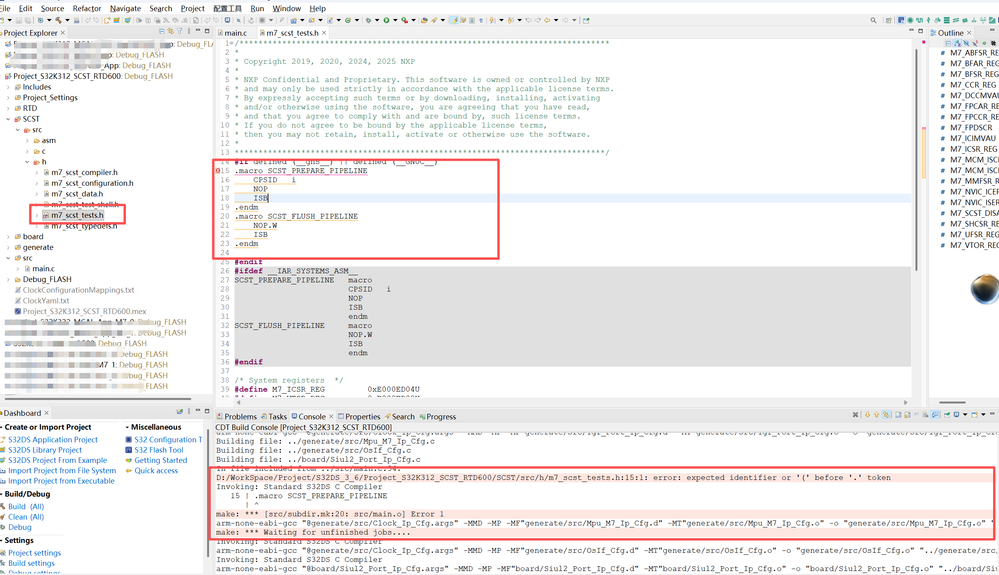Click scroll-down arrow icon in Console toolbar
The height and width of the screenshot is (575, 999).
click(867, 415)
